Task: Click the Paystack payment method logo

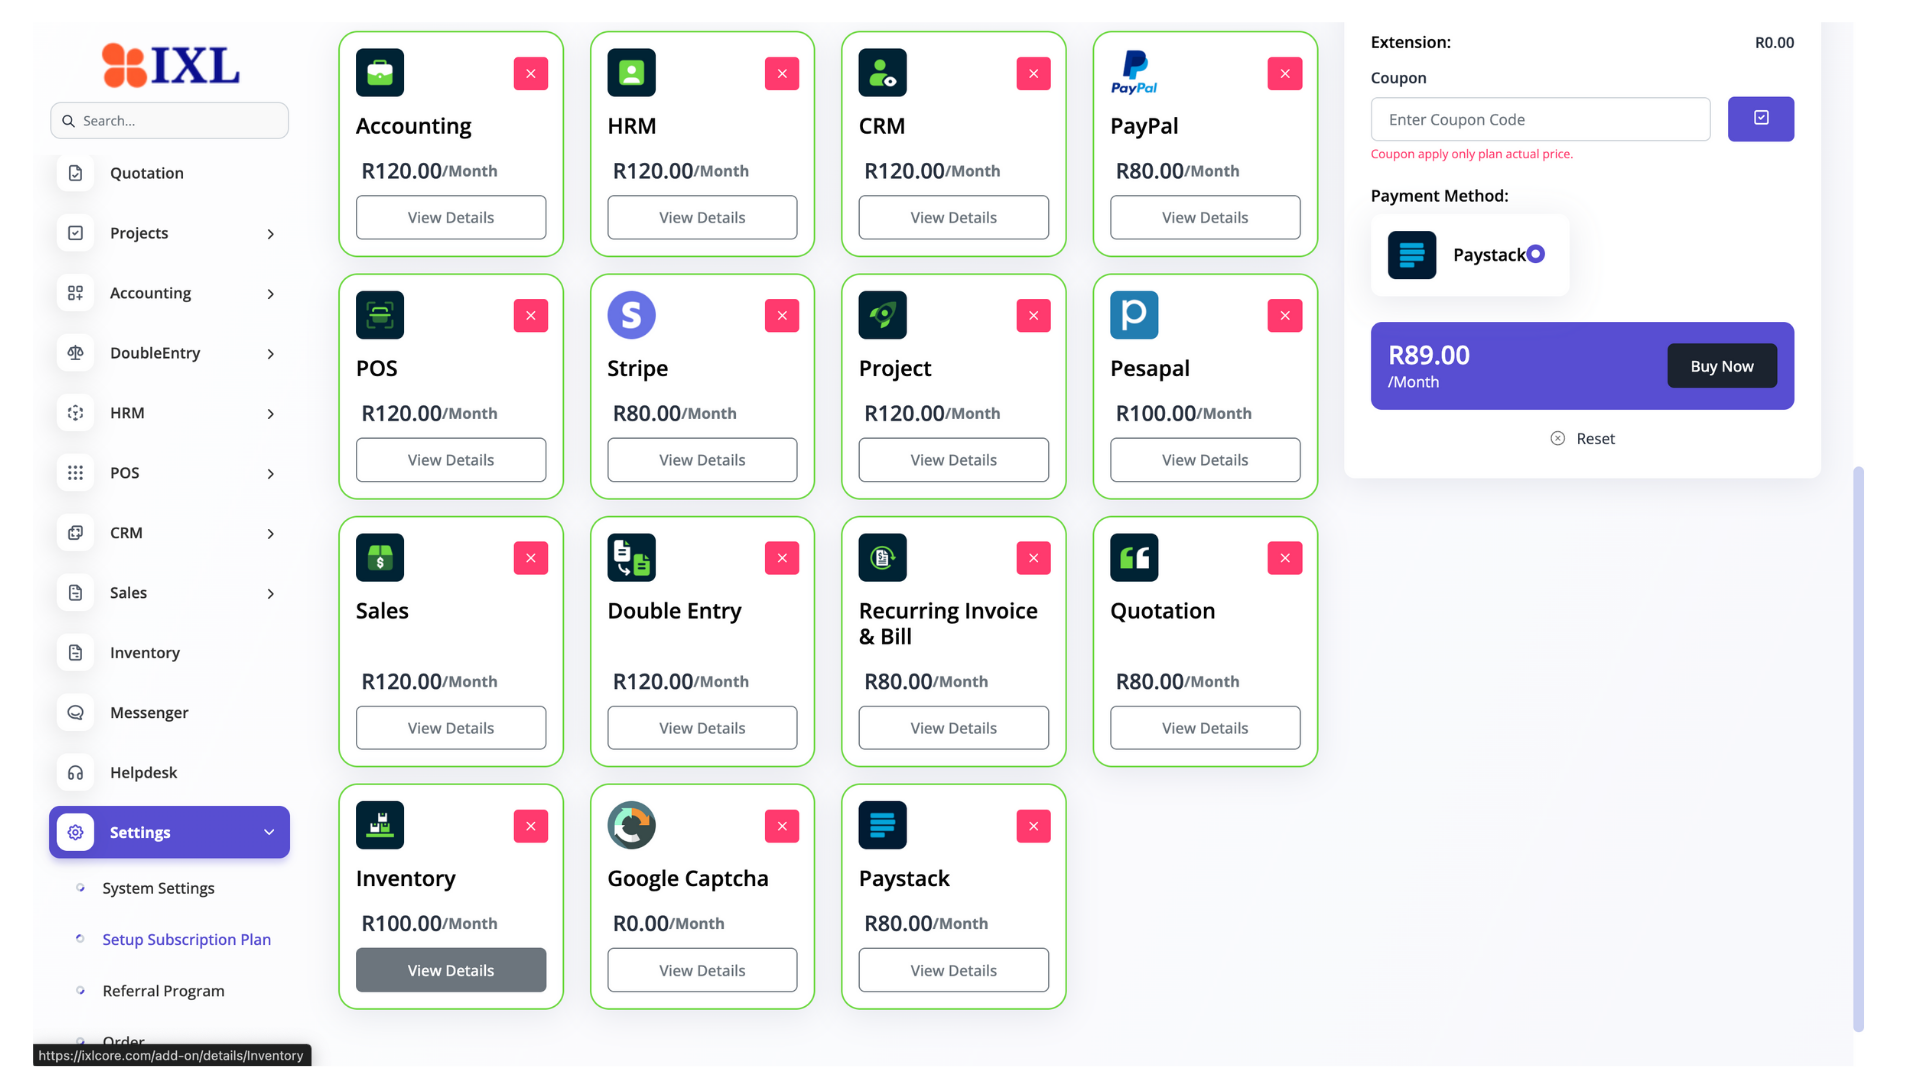Action: coord(1411,255)
